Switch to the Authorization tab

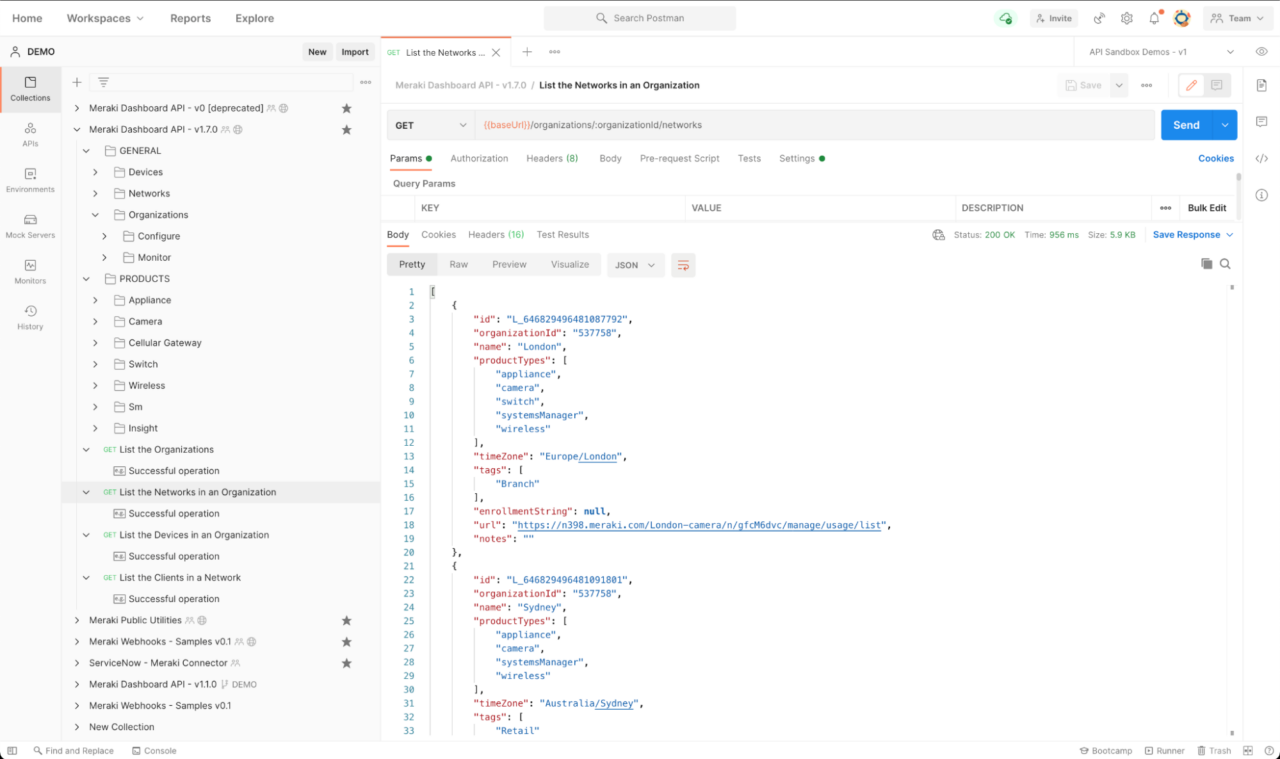point(479,157)
